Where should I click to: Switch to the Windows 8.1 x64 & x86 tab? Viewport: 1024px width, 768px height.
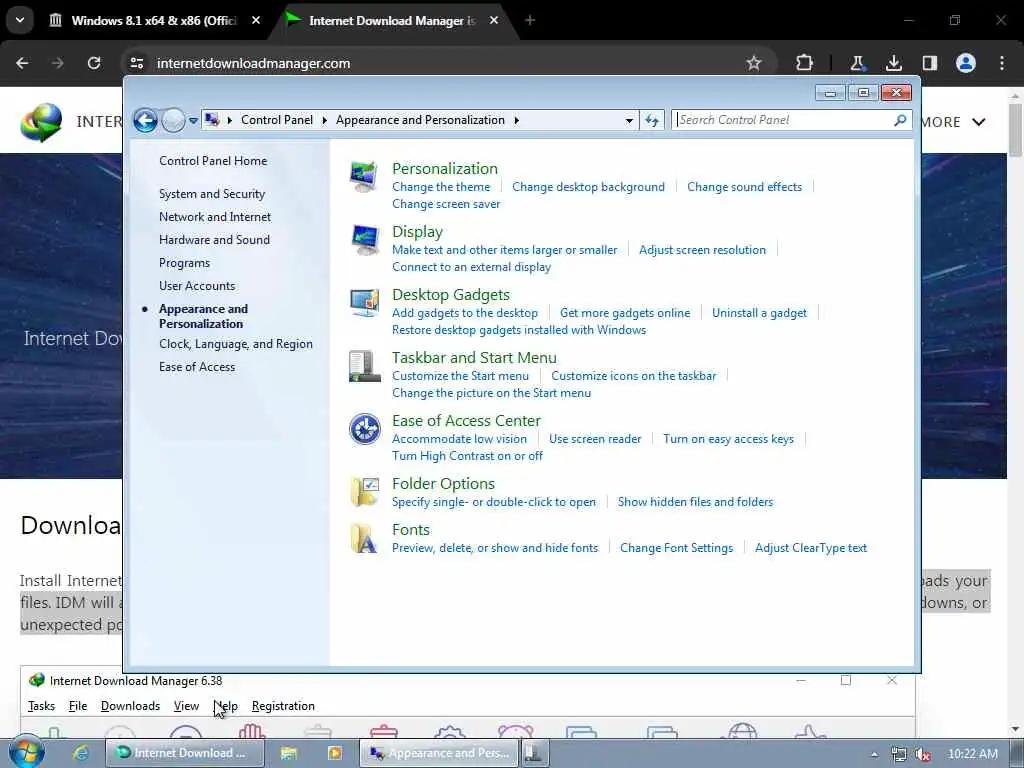(x=154, y=21)
